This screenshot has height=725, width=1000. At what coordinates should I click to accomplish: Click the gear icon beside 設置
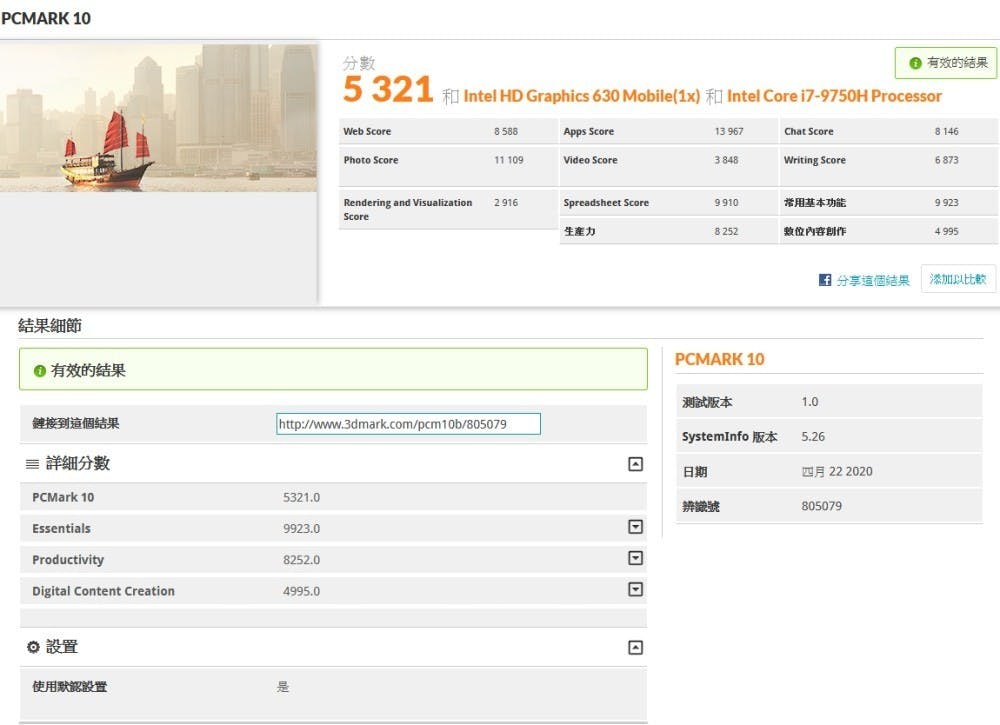[x=33, y=648]
